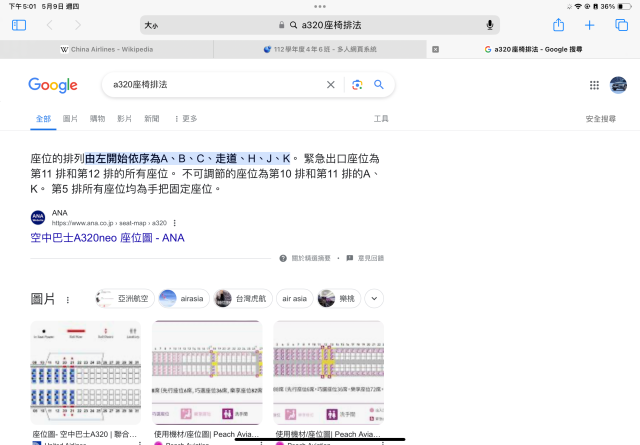Click the magnifier search button

(379, 85)
